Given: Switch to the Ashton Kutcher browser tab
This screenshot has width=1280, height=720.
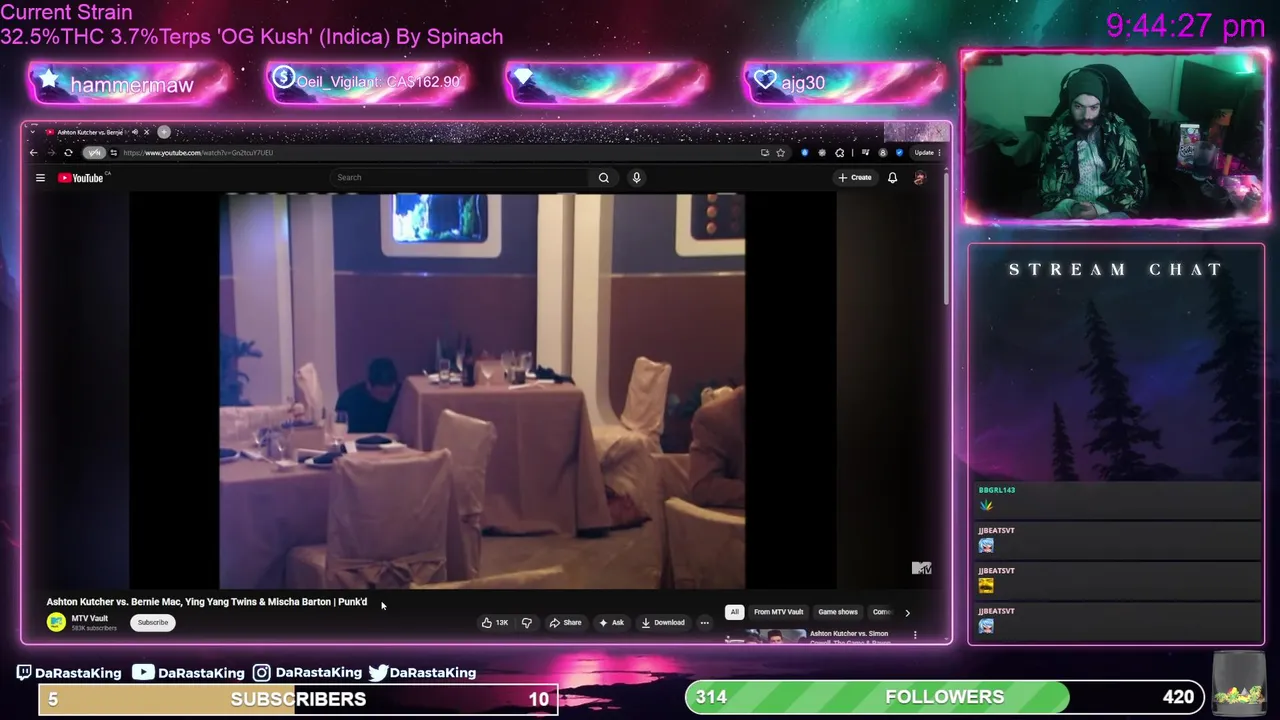Looking at the screenshot, I should pyautogui.click(x=88, y=132).
